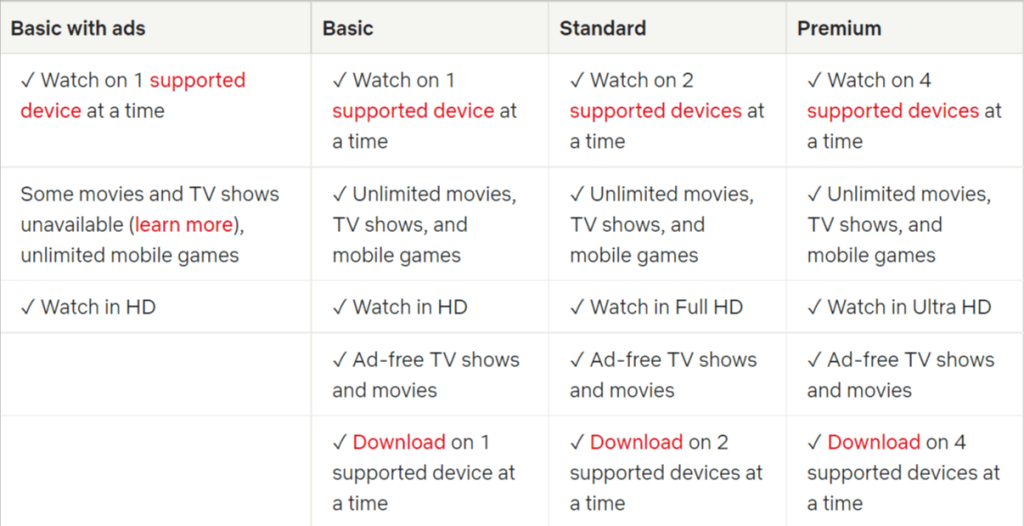
Task: Click the 'learn more' link about unavailable titles
Action: (x=184, y=225)
